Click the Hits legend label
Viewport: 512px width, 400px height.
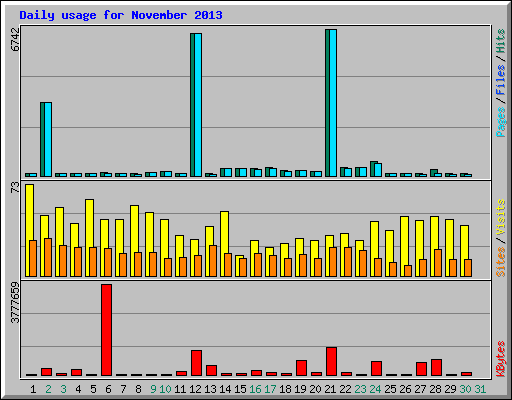(x=500, y=41)
